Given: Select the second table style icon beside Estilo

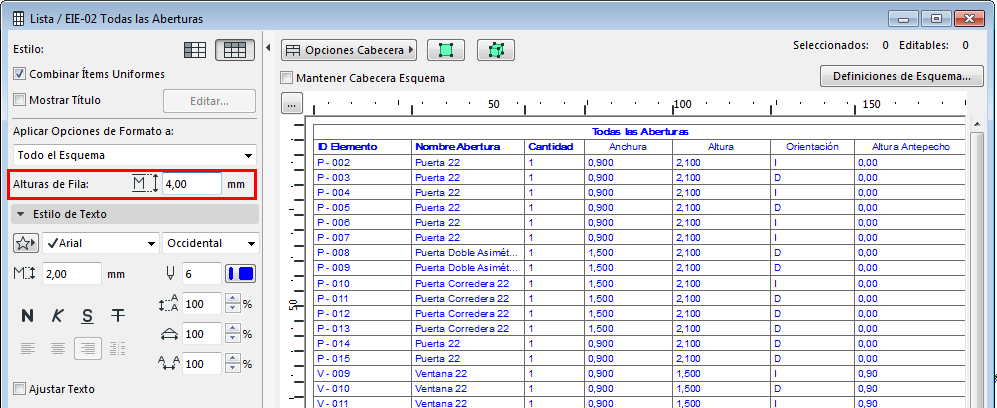Looking at the screenshot, I should coord(235,50).
